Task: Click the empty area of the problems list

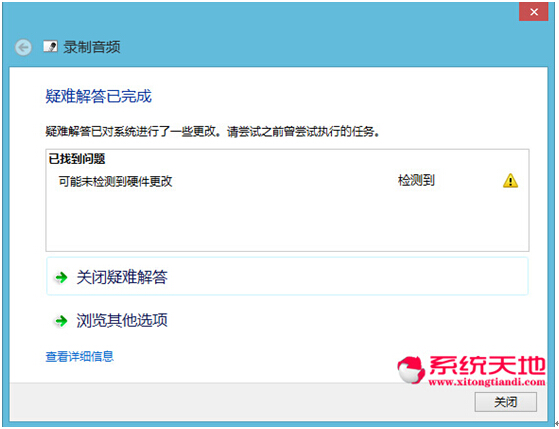Action: (287, 221)
